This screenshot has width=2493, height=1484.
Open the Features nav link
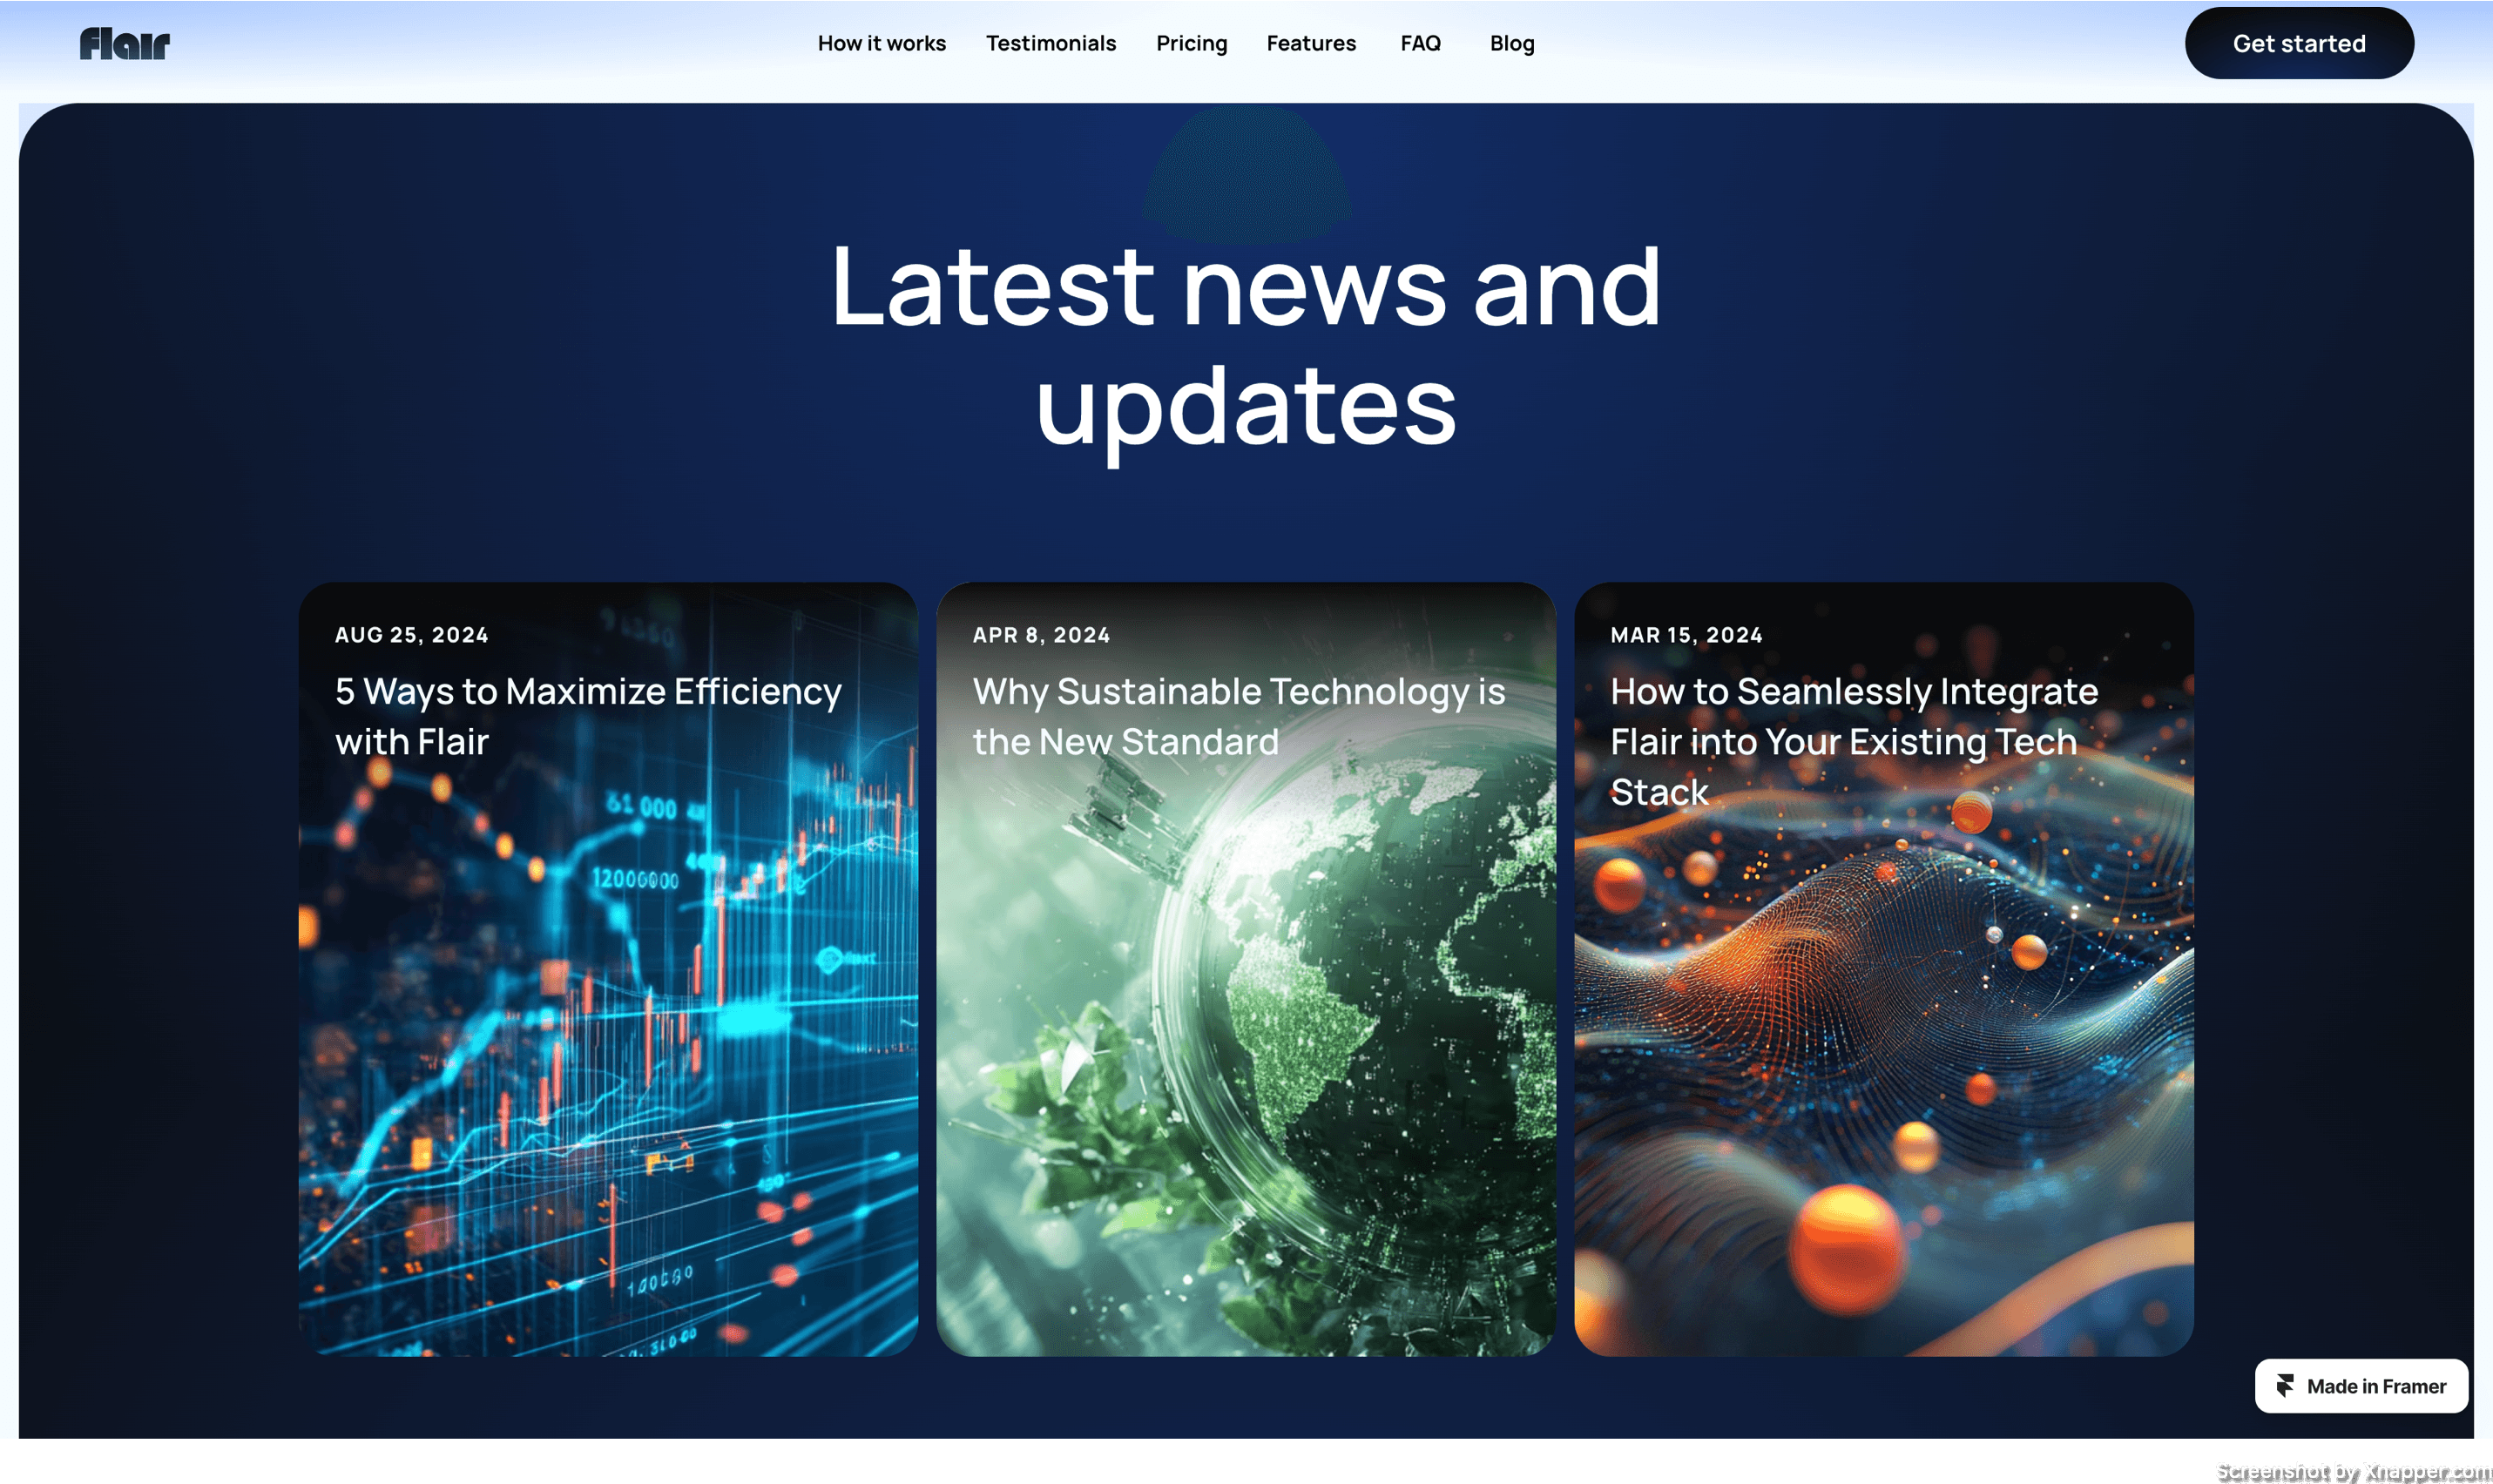1311,44
